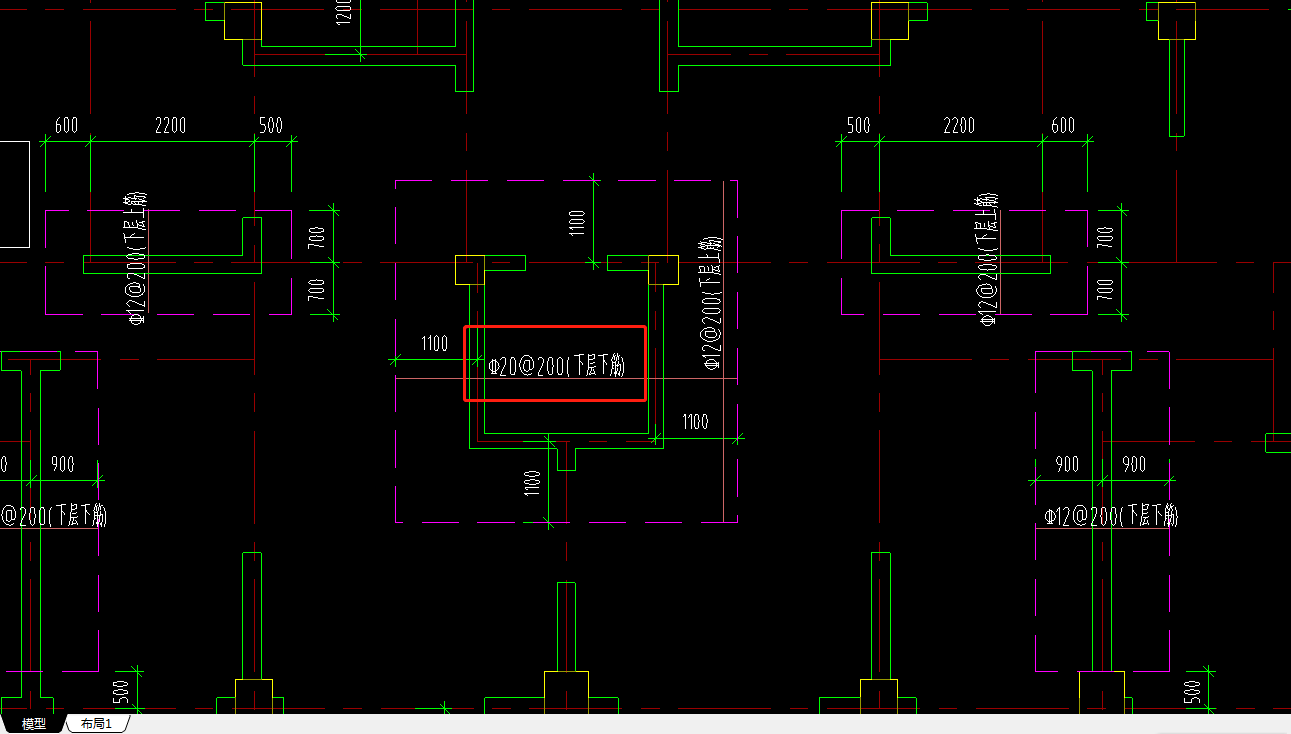Image resolution: width=1291 pixels, height=734 pixels.
Task: Click the 2200 dimension in the top-left chain
Action: click(170, 126)
